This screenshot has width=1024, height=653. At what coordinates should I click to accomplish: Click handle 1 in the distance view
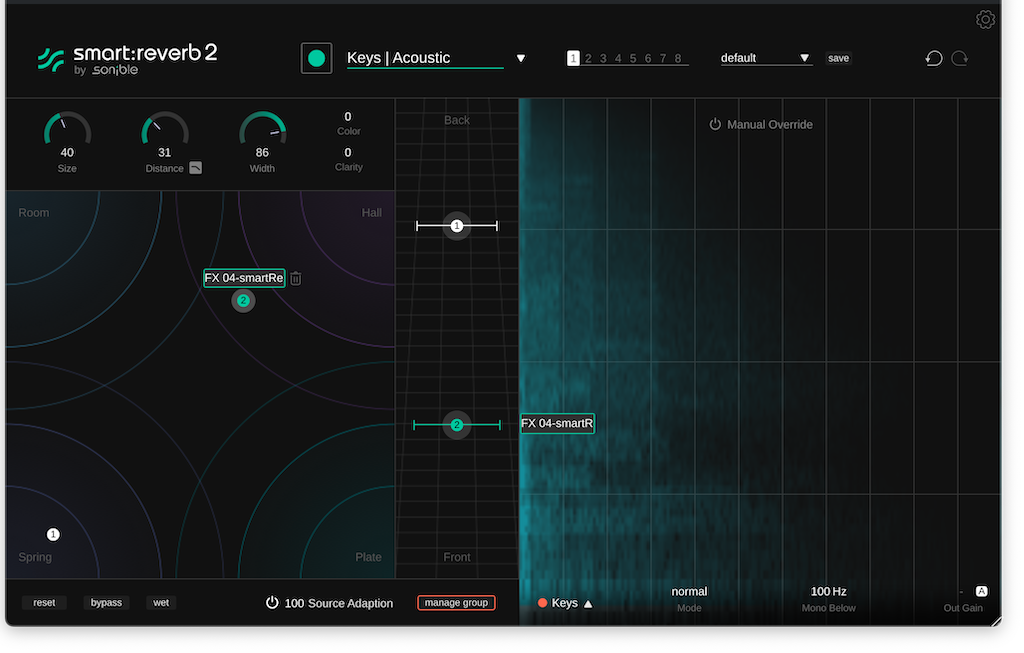coord(456,226)
